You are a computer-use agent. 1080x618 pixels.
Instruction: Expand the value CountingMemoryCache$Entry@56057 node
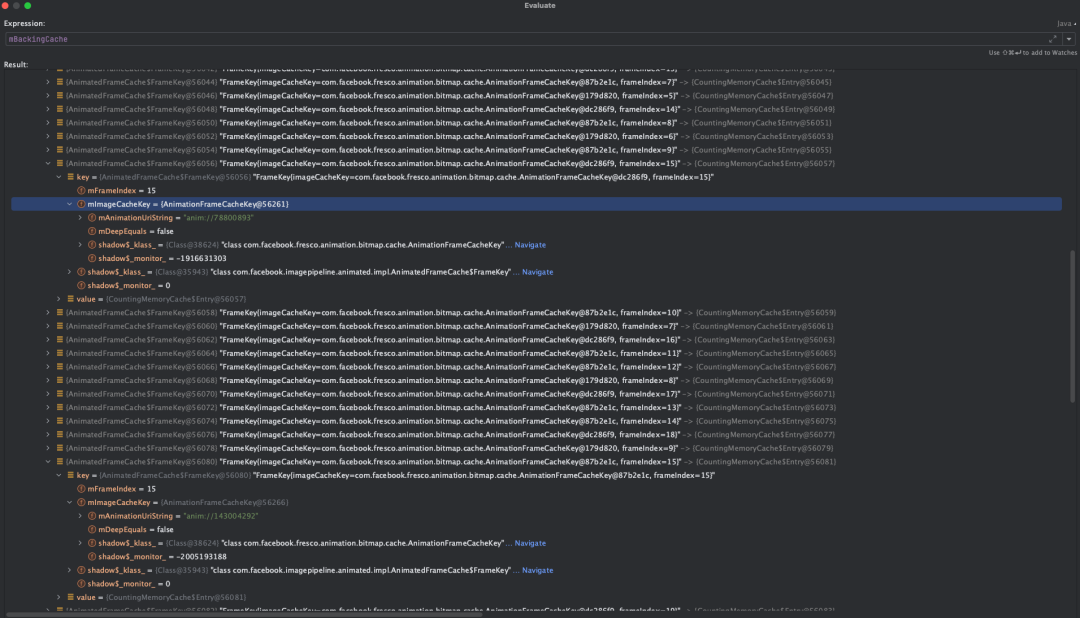(x=59, y=299)
